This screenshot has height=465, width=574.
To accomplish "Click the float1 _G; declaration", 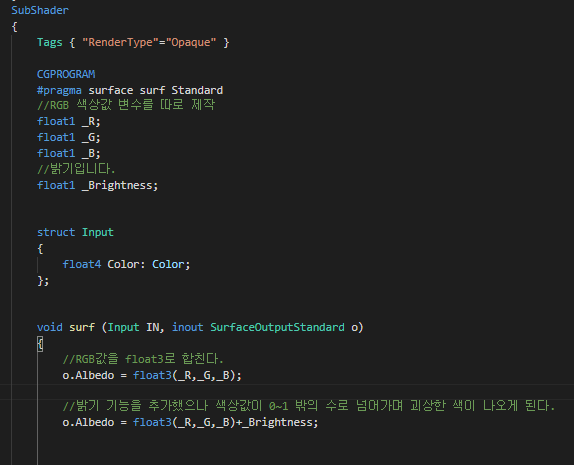I will tap(68, 137).
